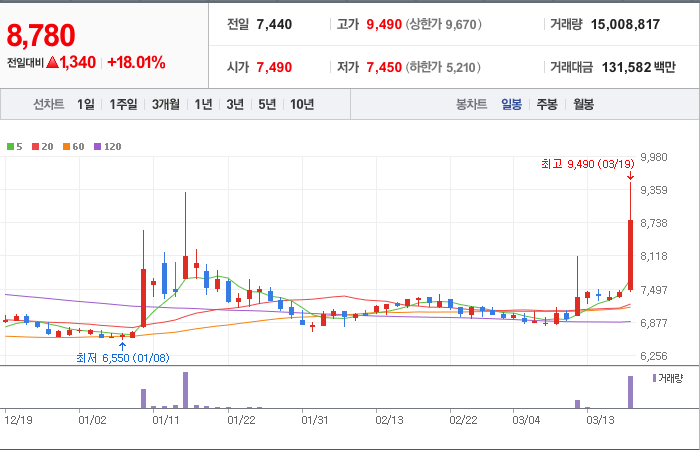The image size is (700, 450).
Task: Click the 상한가 9,670 text
Action: 444,24
